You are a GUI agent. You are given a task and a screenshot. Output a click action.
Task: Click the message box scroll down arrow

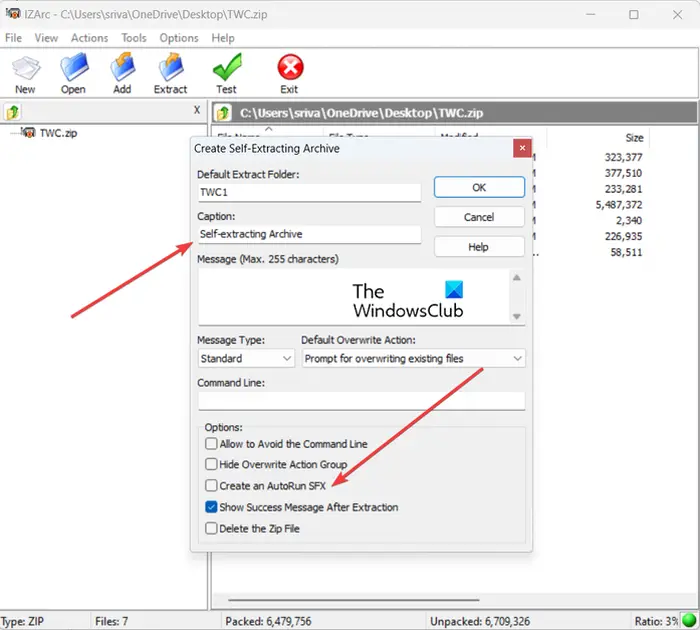click(x=517, y=316)
